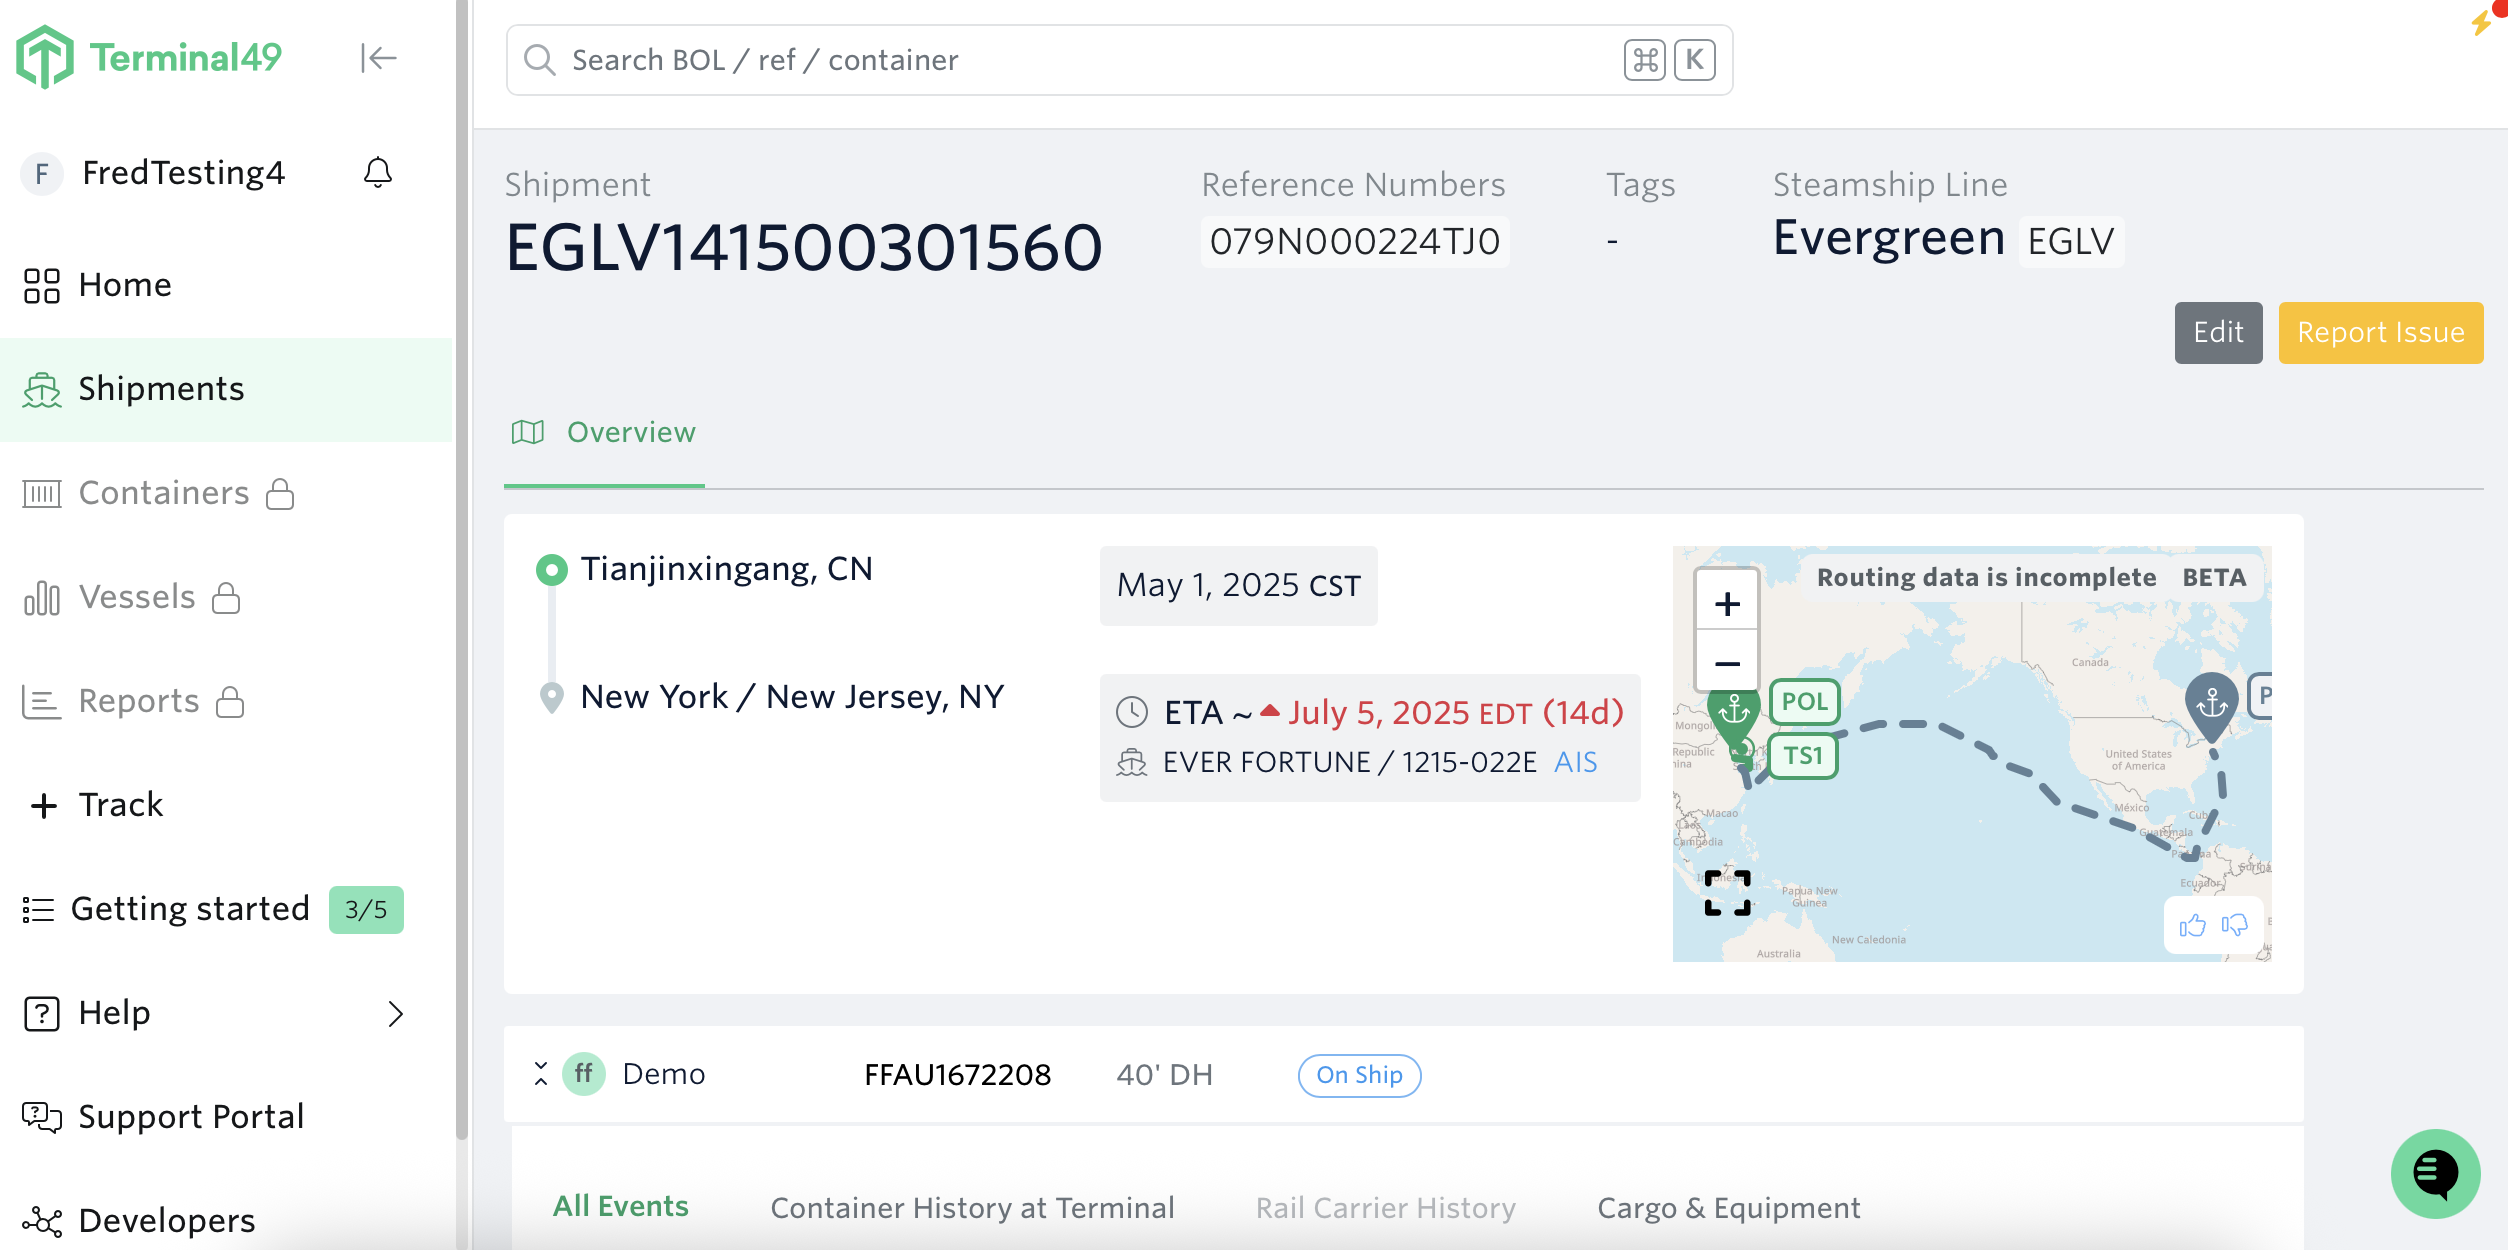Viewport: 2508px width, 1250px height.
Task: Open the AIS vessel link
Action: (1576, 762)
